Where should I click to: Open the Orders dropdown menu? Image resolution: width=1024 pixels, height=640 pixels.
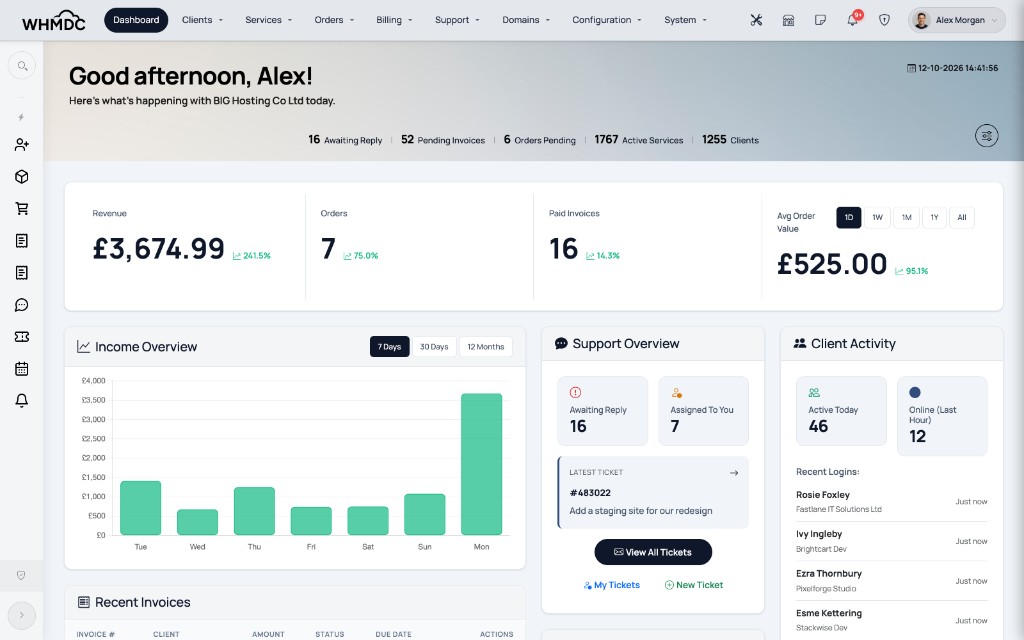(x=334, y=20)
